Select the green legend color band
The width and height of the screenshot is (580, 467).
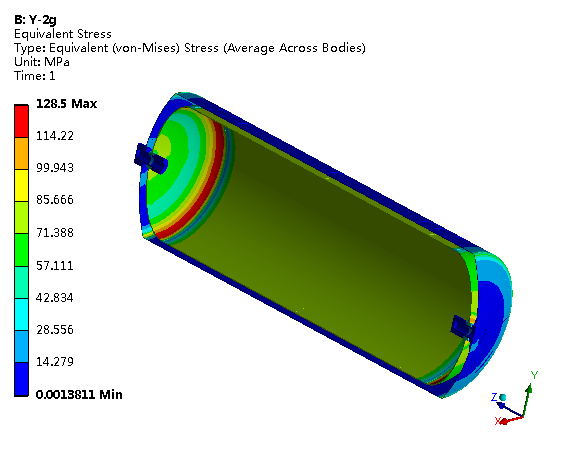21,250
